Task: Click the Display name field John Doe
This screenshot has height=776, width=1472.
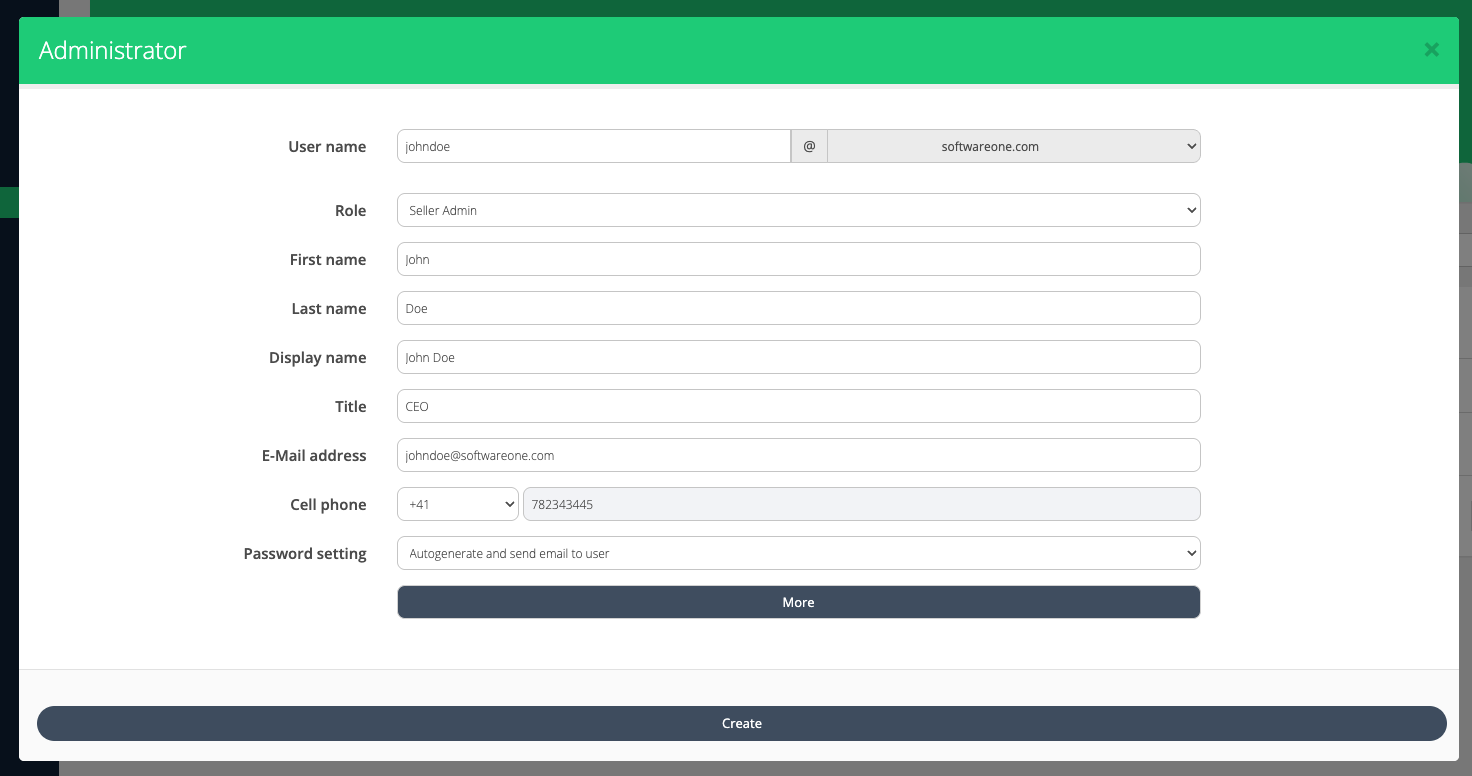Action: pyautogui.click(x=798, y=358)
